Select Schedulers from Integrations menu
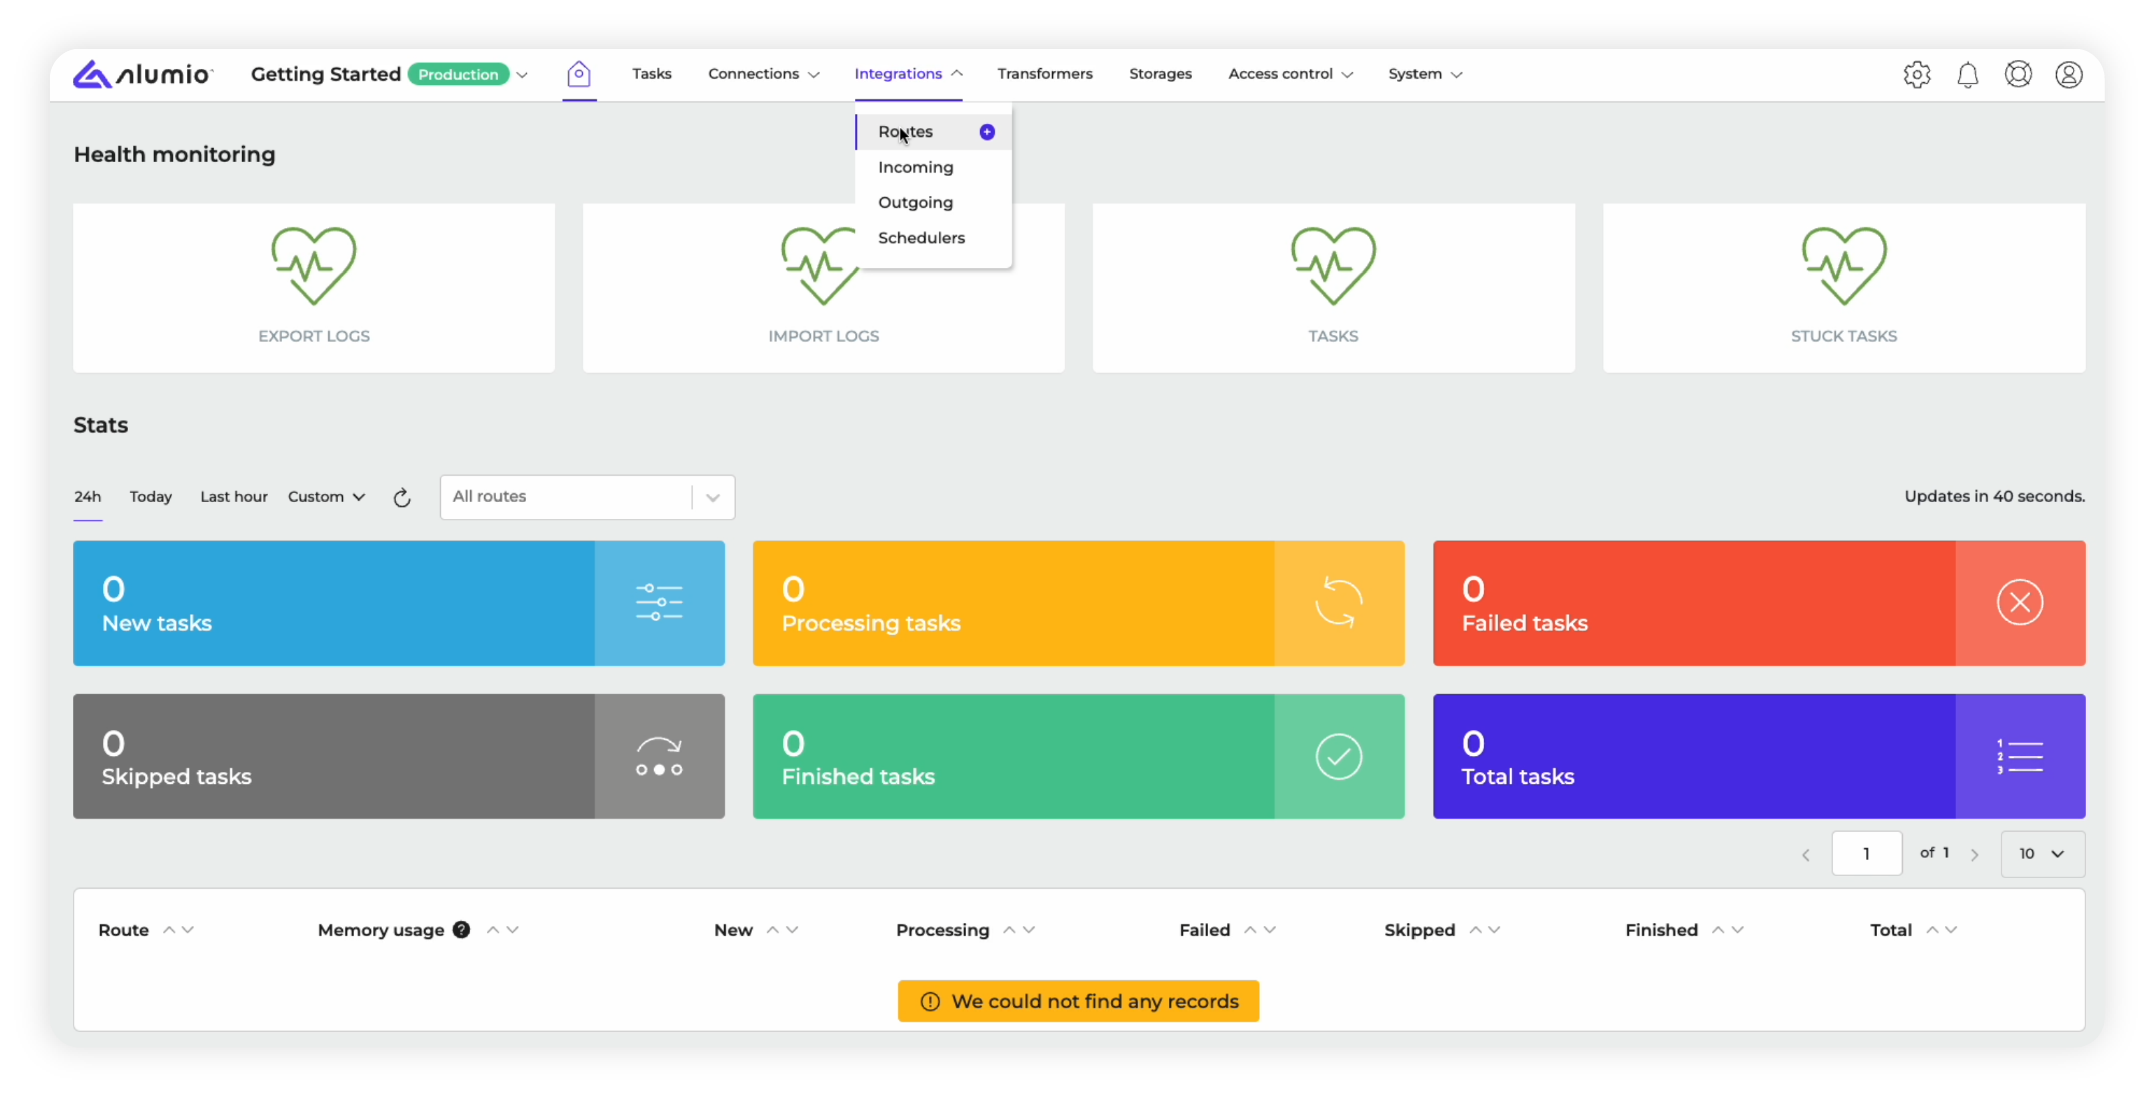 (x=921, y=238)
